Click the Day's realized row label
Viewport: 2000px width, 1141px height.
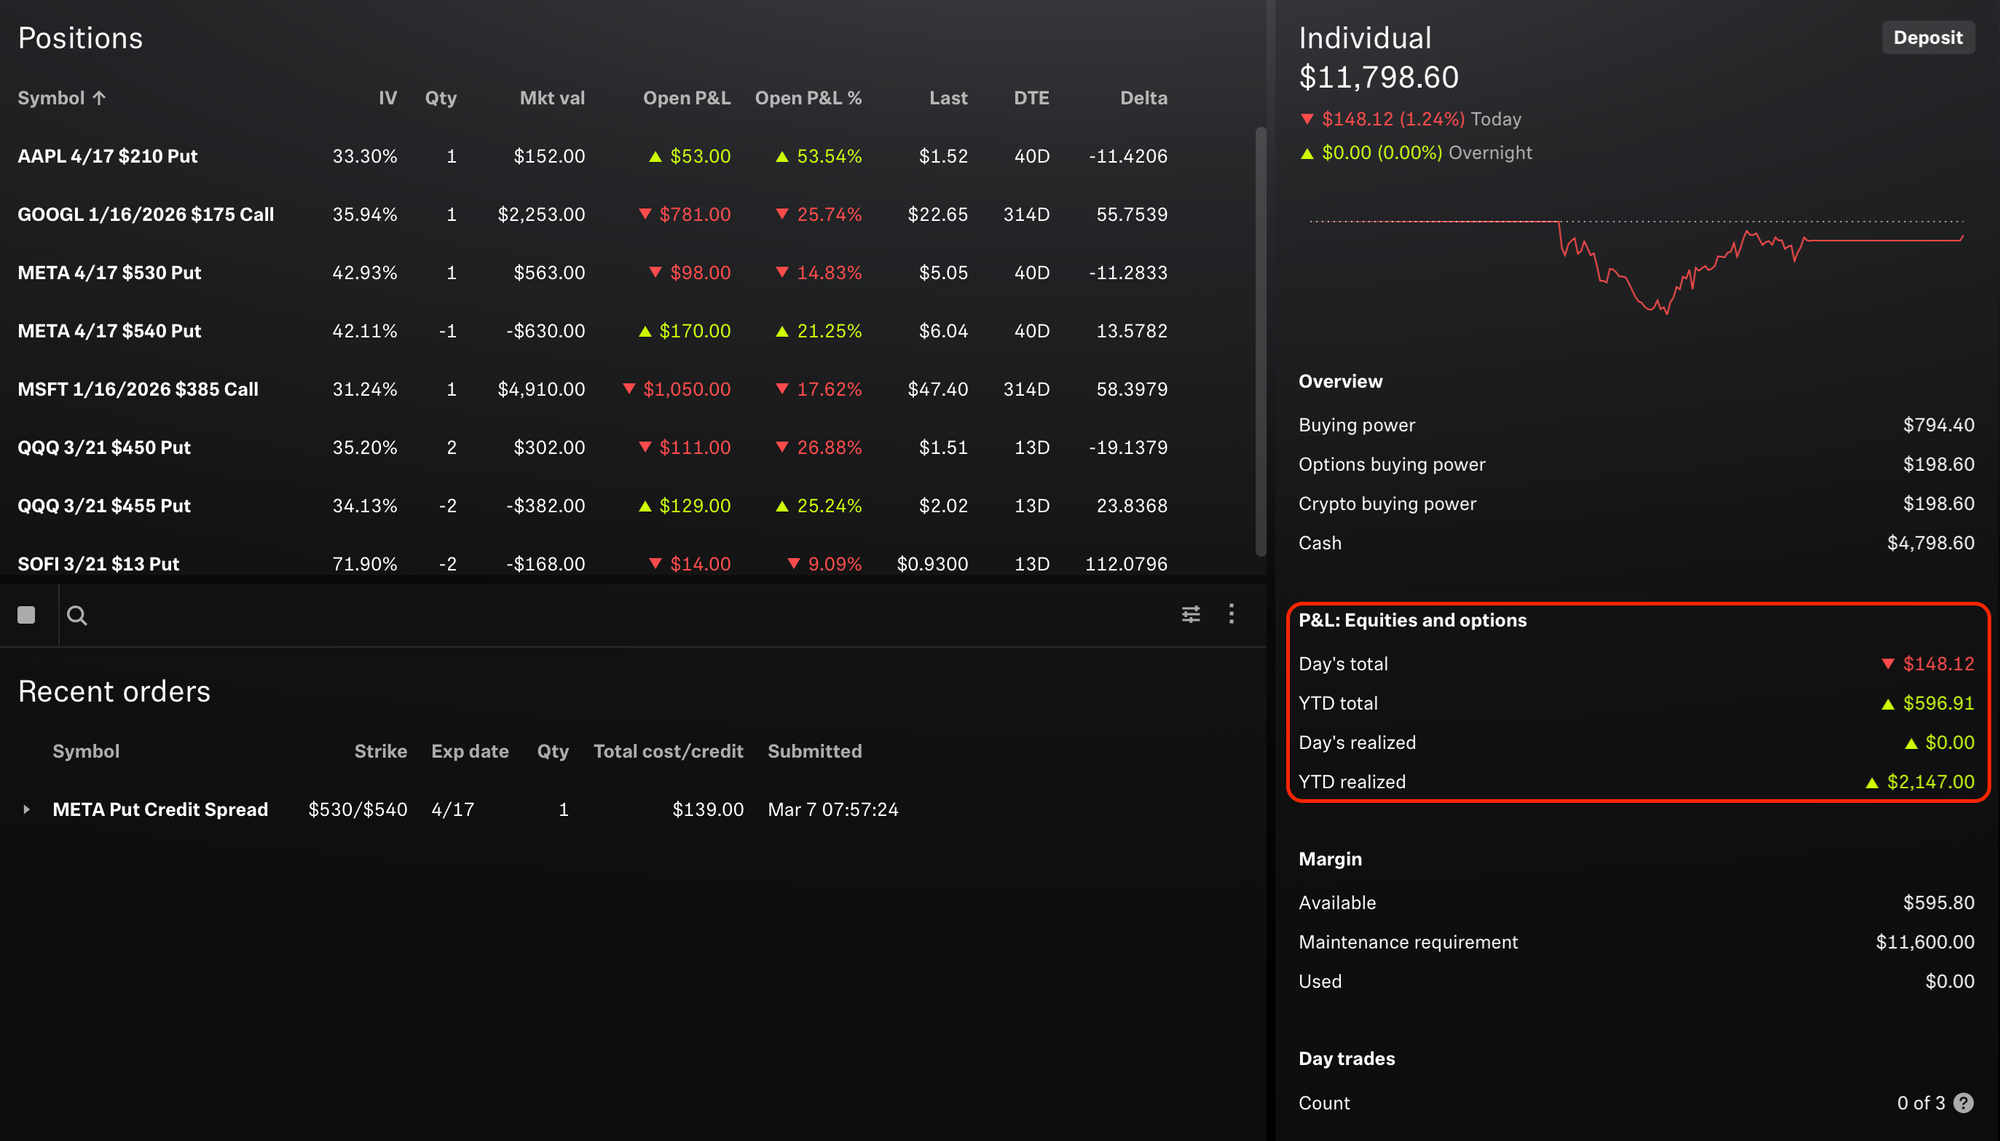pos(1357,743)
